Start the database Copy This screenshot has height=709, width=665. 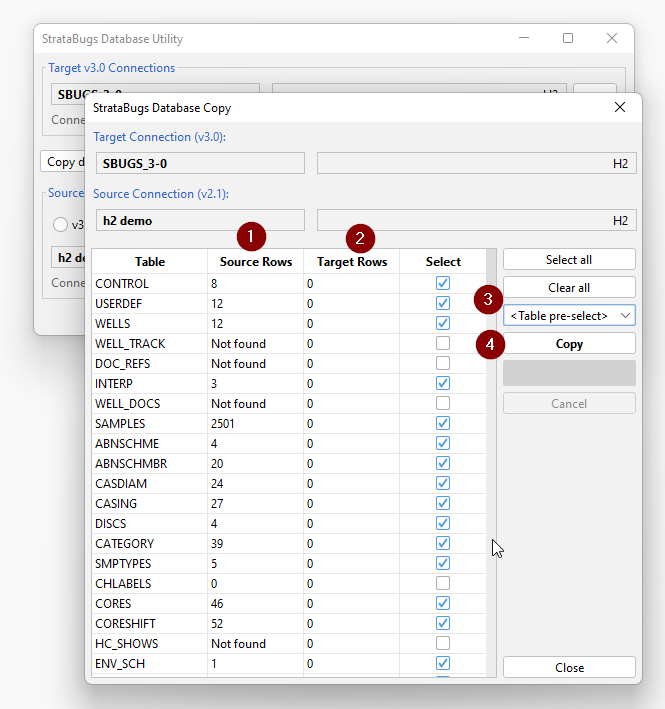click(569, 344)
